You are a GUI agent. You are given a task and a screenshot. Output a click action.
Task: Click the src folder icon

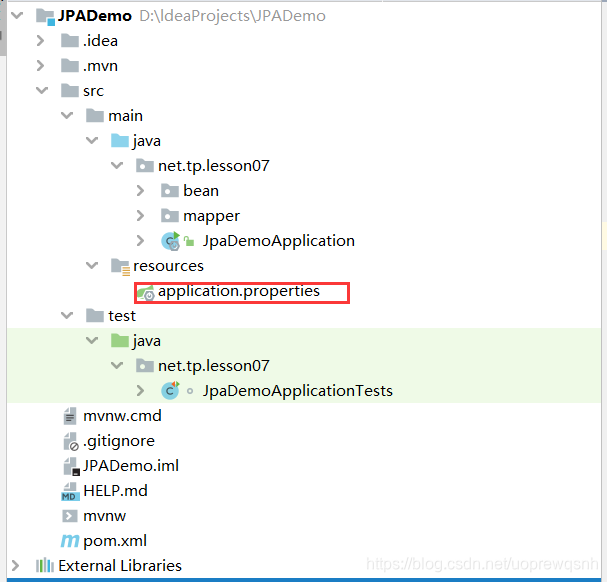click(x=70, y=90)
